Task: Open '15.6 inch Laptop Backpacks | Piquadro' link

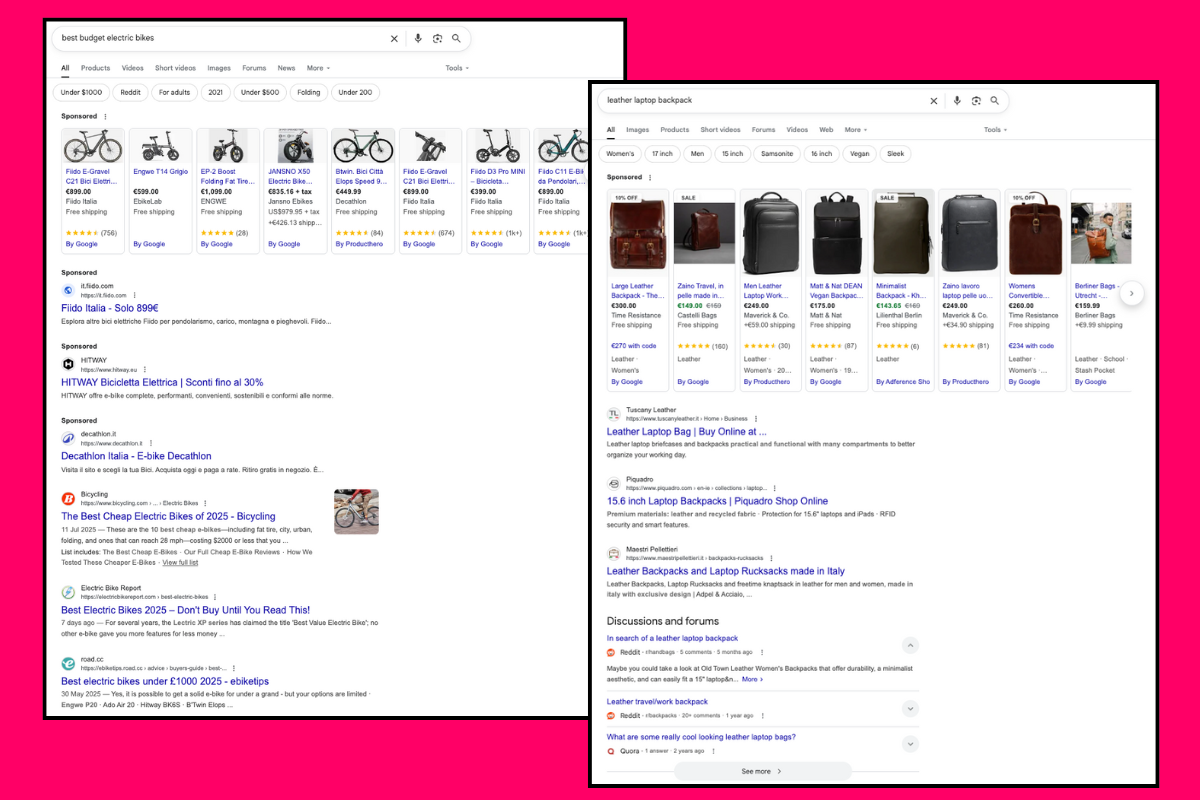Action: click(717, 501)
